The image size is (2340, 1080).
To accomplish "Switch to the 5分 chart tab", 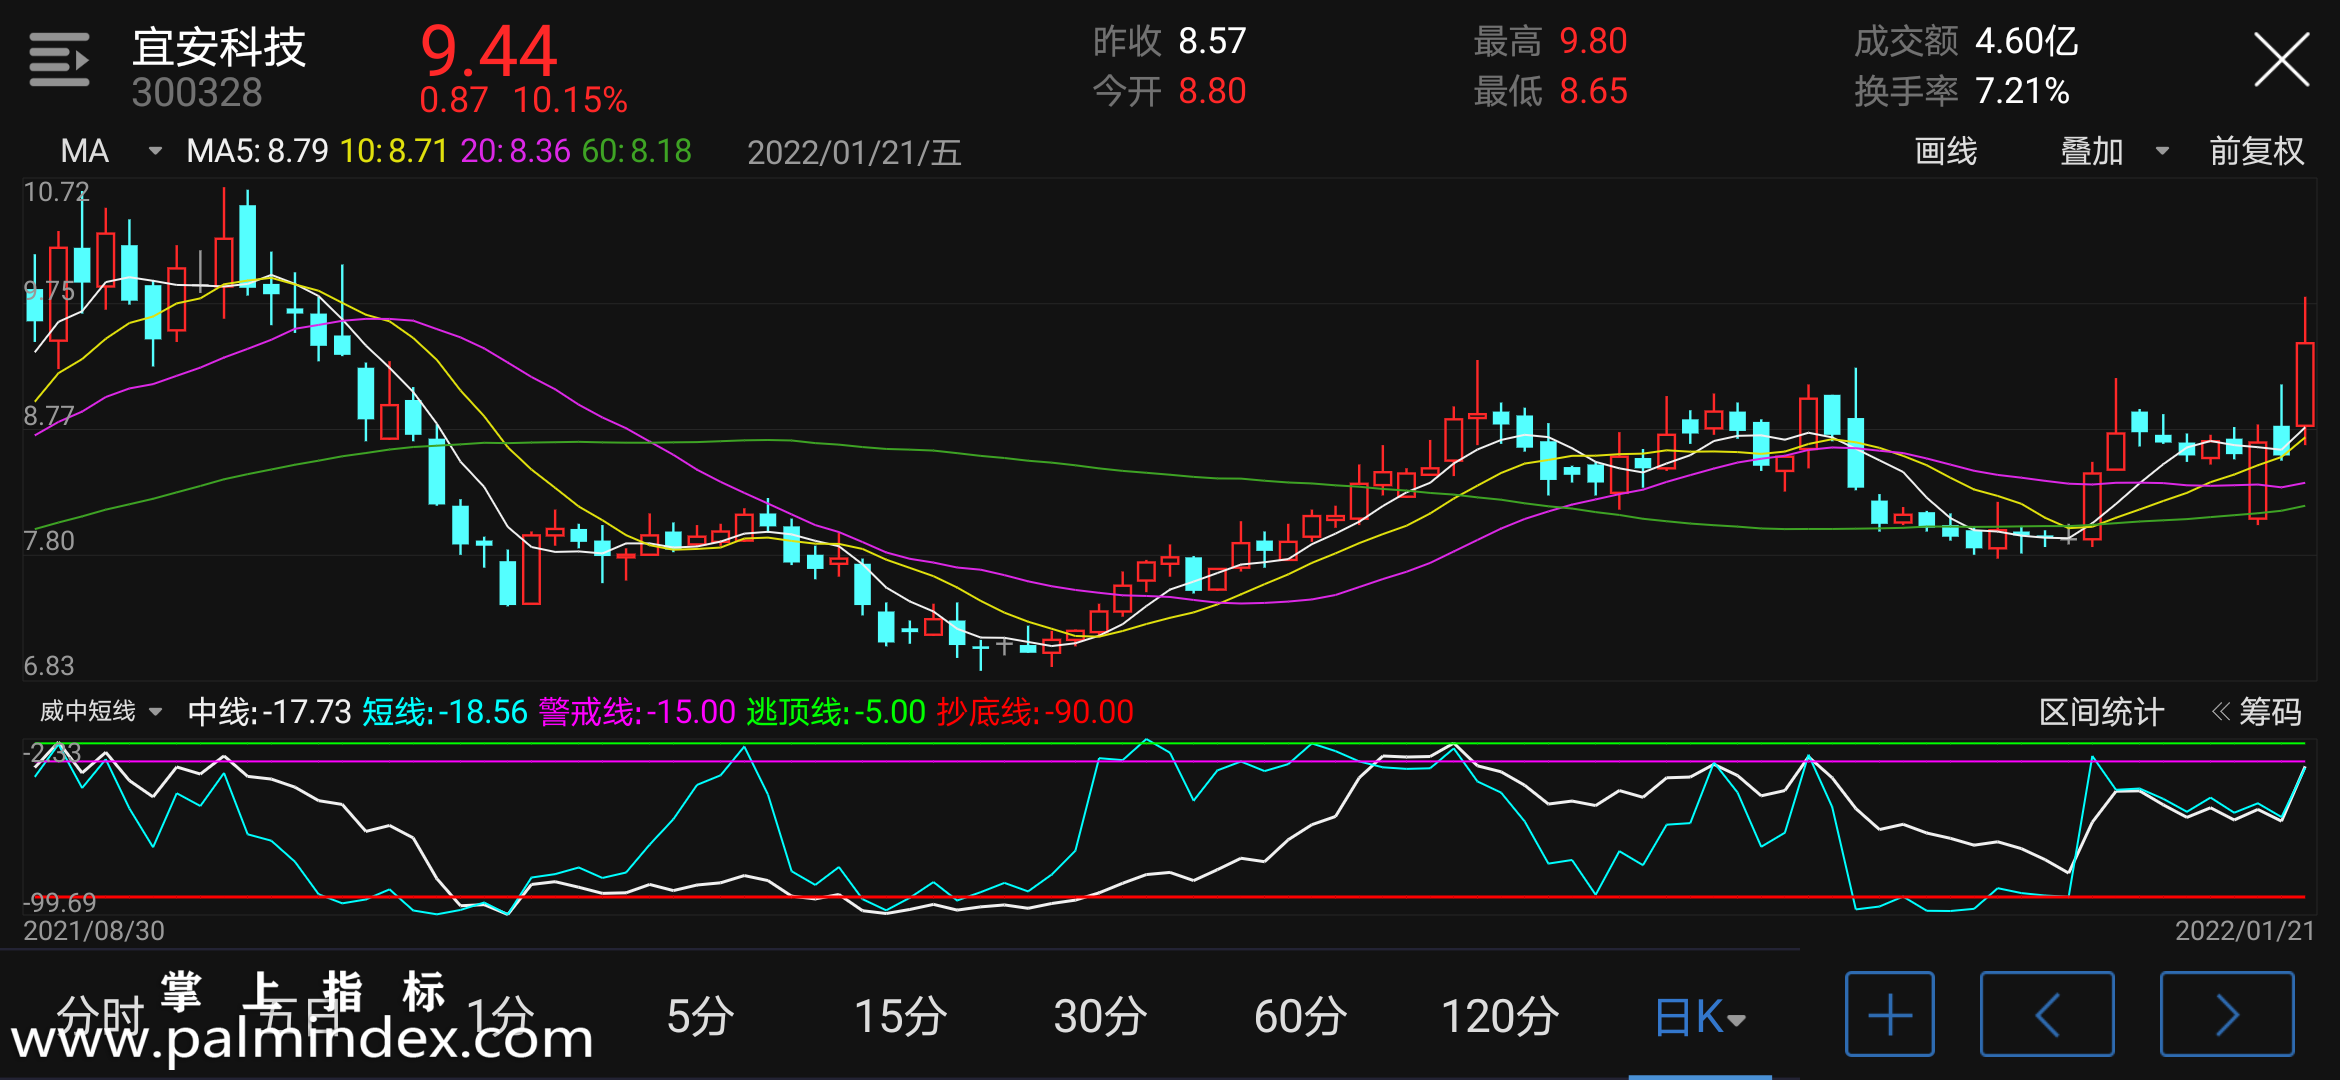I will pos(700,1016).
